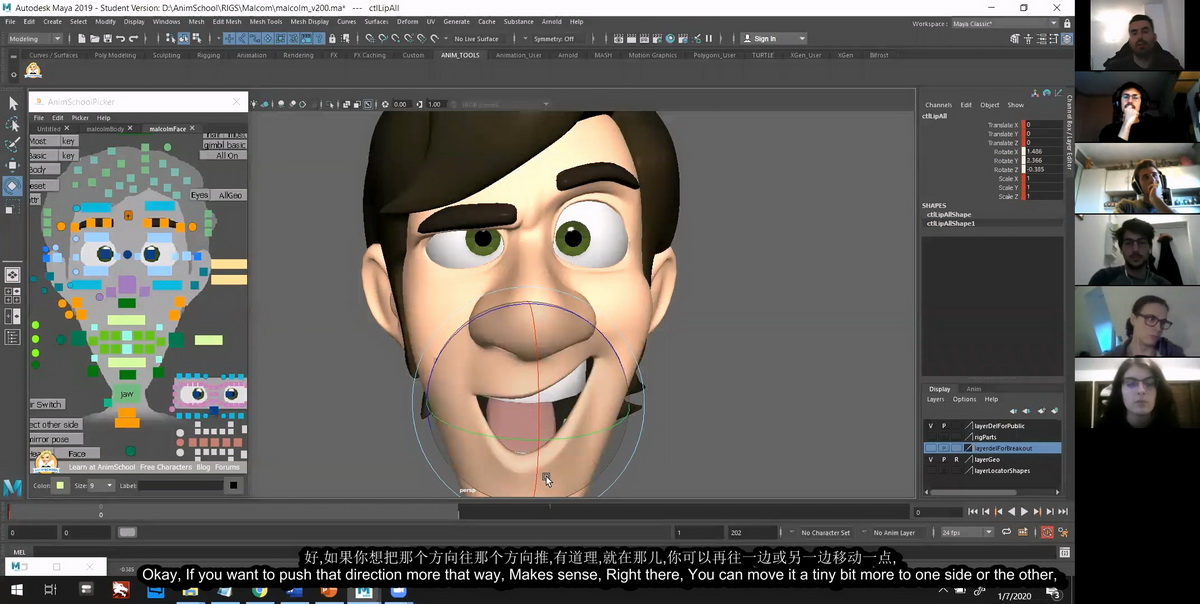Click the picker Color swatch
The image size is (1200, 604).
[x=60, y=486]
